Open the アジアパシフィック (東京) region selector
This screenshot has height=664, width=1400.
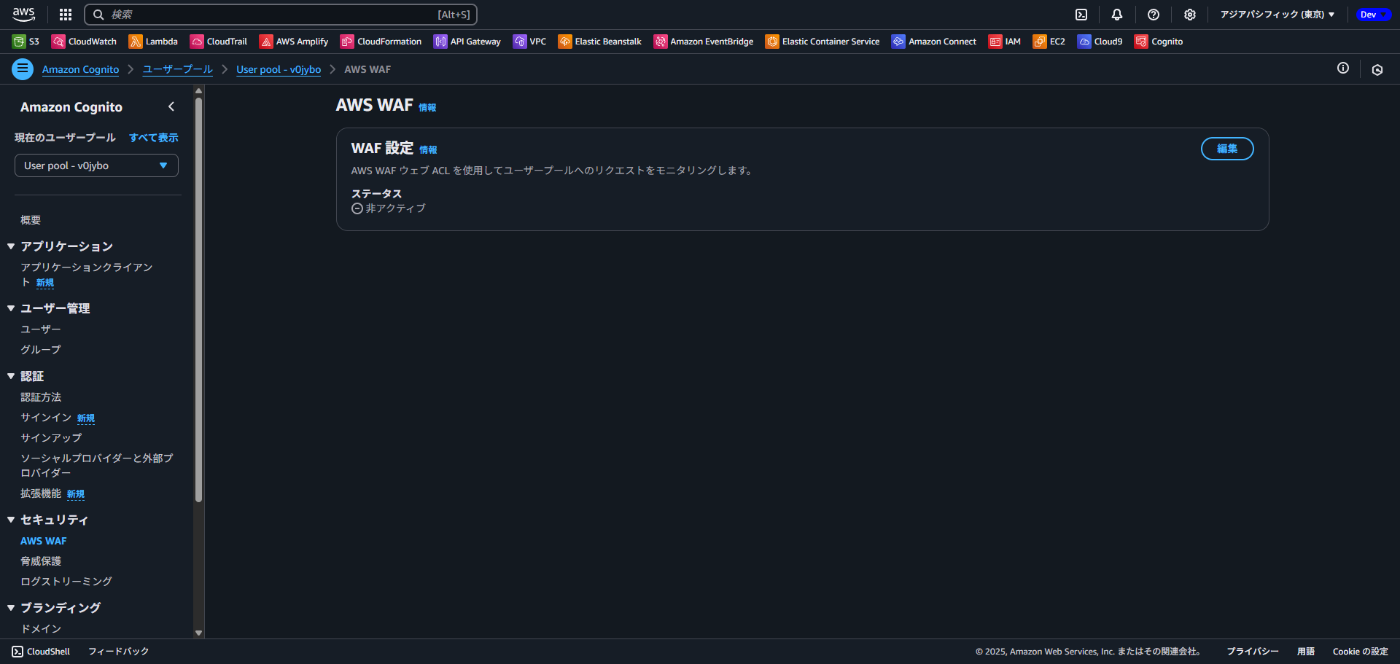[x=1277, y=15]
